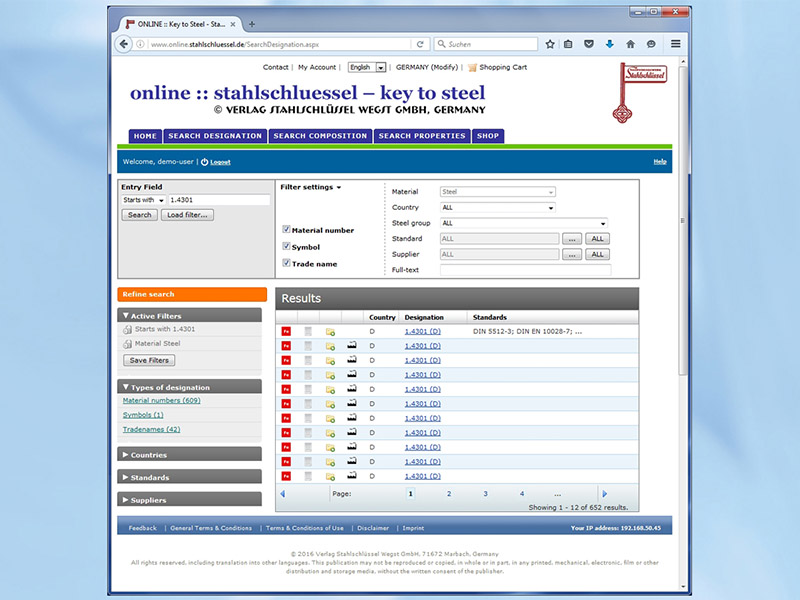The width and height of the screenshot is (800, 600).
Task: Click the lock icon beside 'Starts with 1.4301' filter
Action: click(128, 330)
